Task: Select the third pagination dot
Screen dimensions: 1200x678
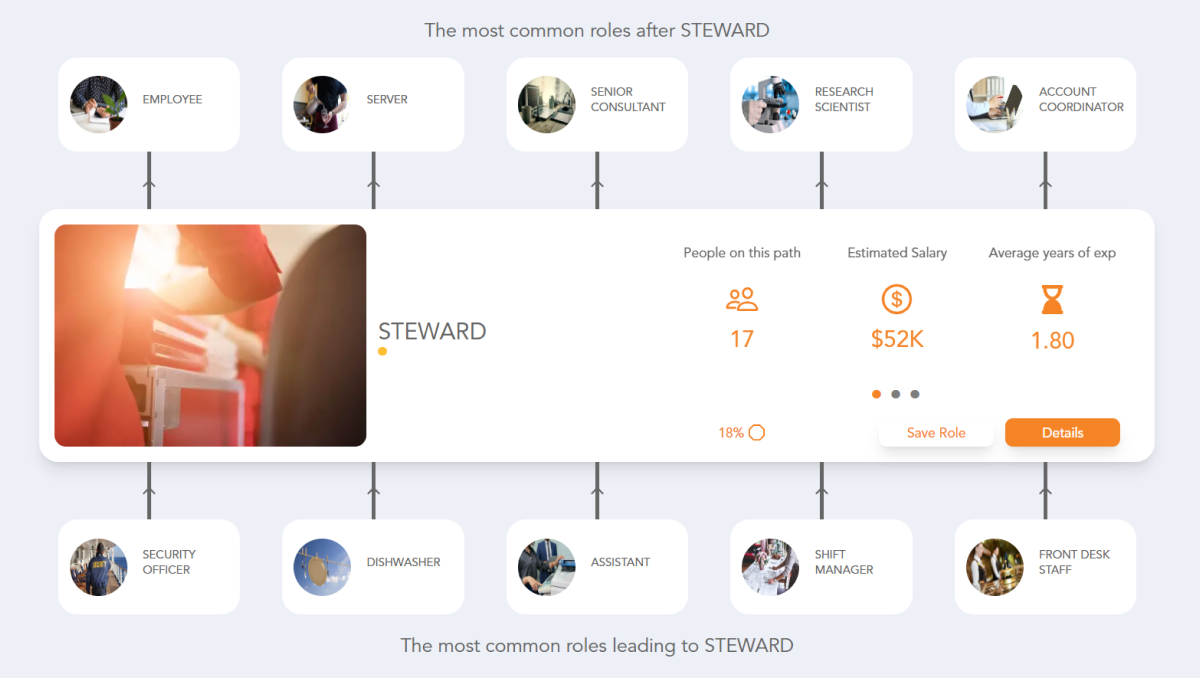Action: click(915, 394)
